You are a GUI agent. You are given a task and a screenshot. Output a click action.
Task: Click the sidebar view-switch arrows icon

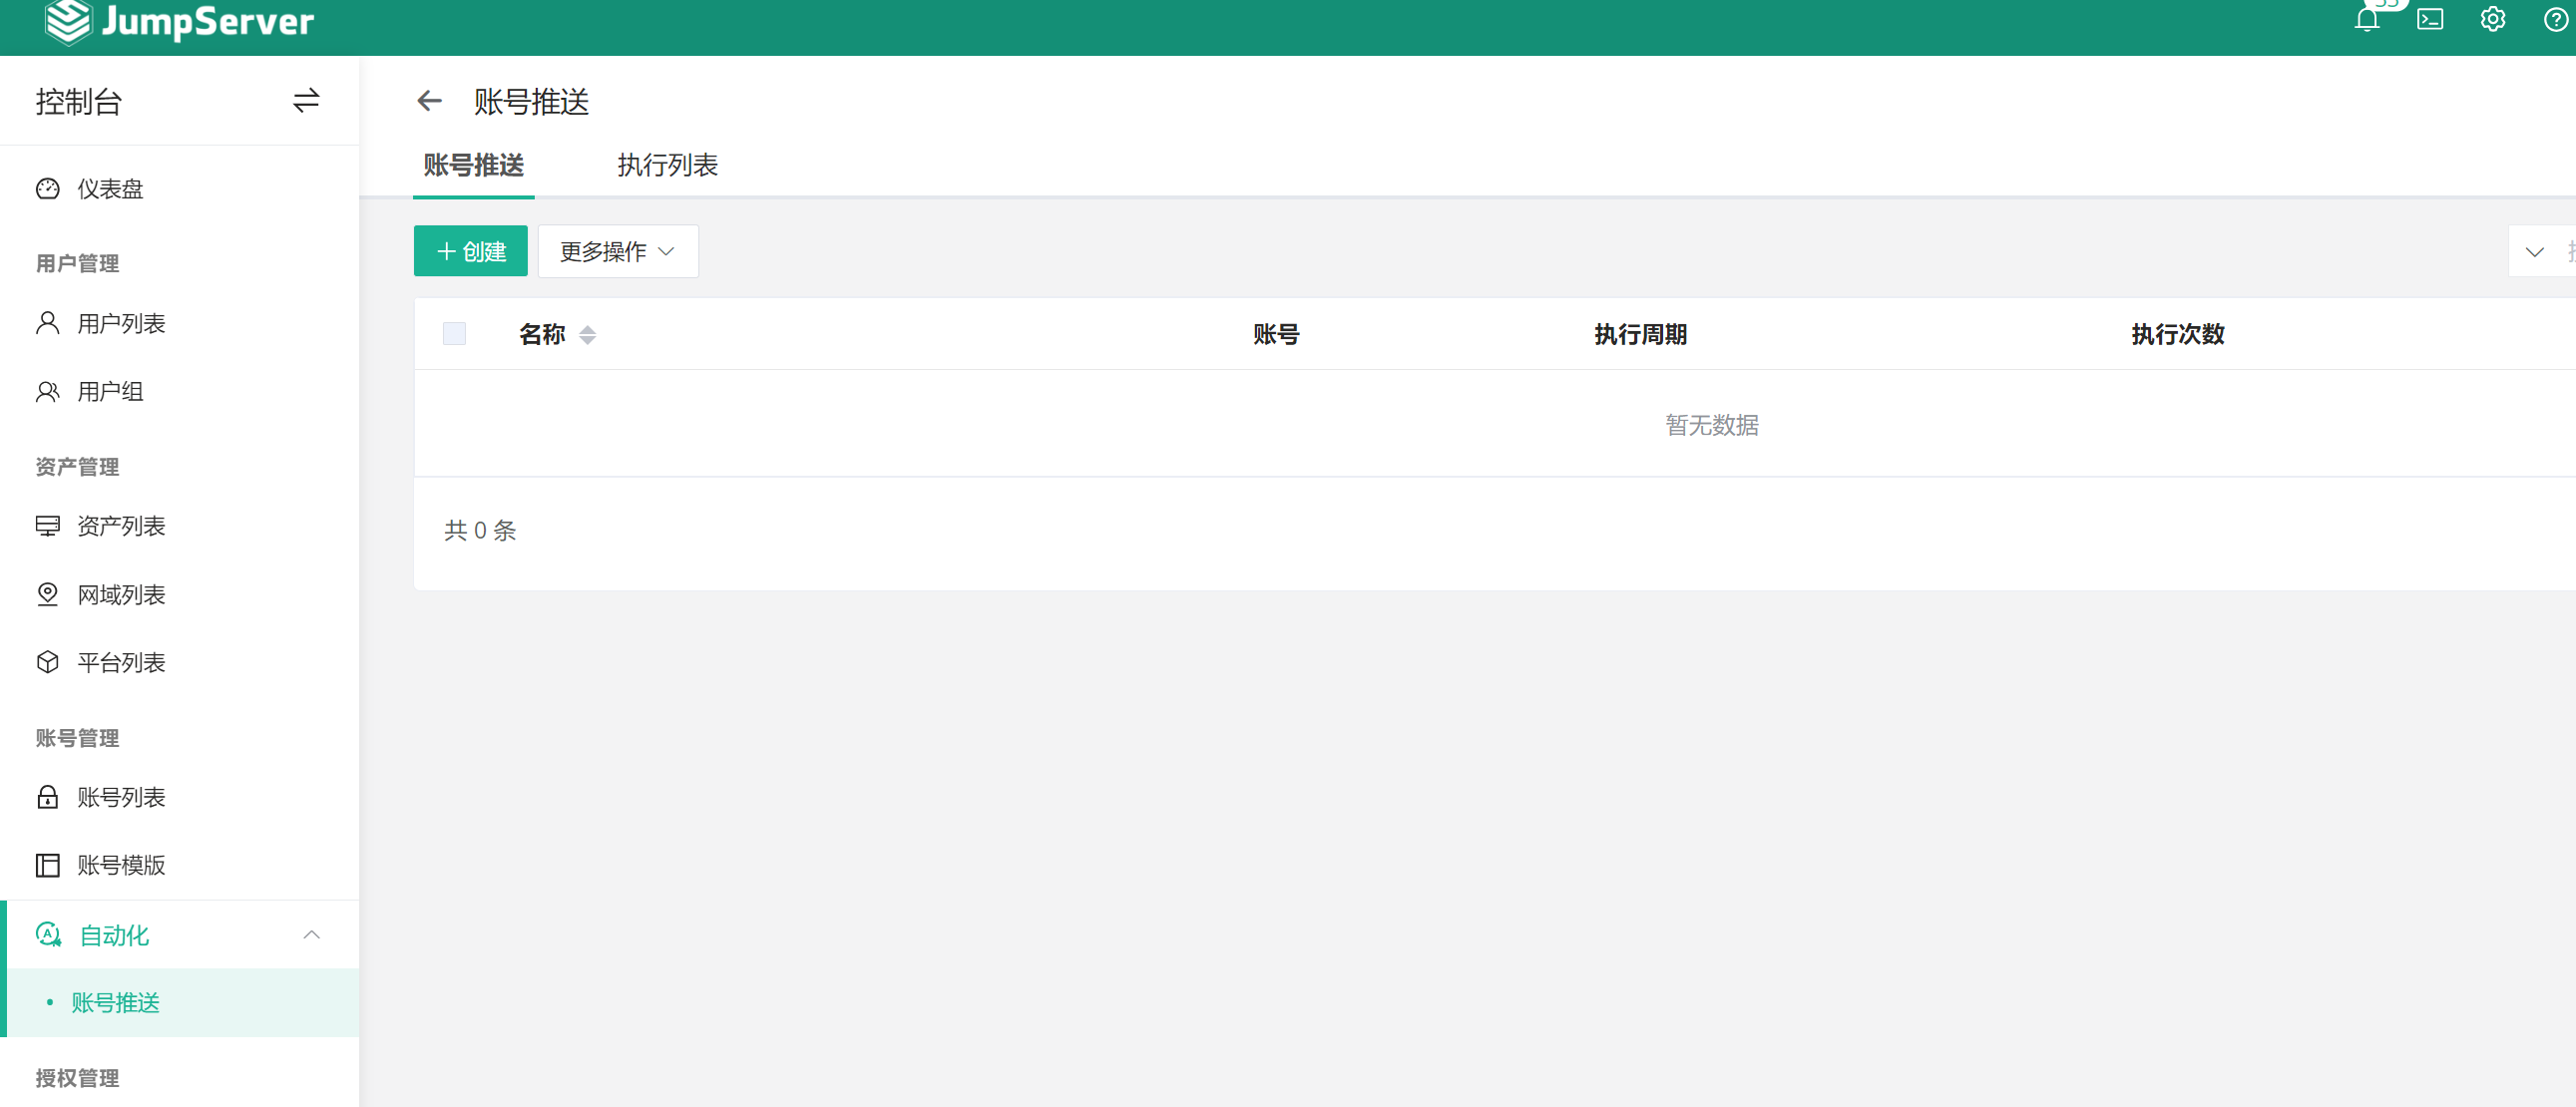click(306, 101)
